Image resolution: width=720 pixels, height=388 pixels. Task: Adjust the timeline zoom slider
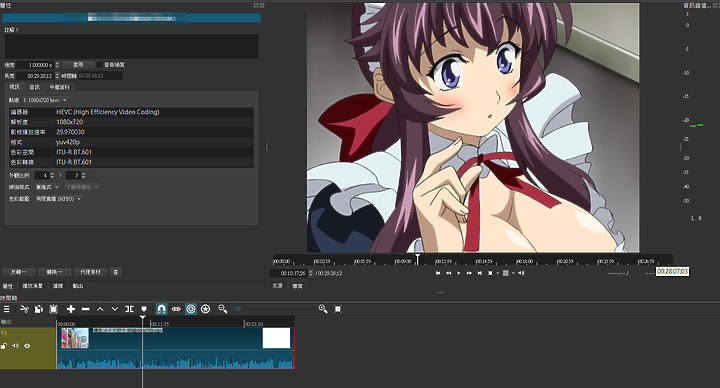click(x=274, y=309)
